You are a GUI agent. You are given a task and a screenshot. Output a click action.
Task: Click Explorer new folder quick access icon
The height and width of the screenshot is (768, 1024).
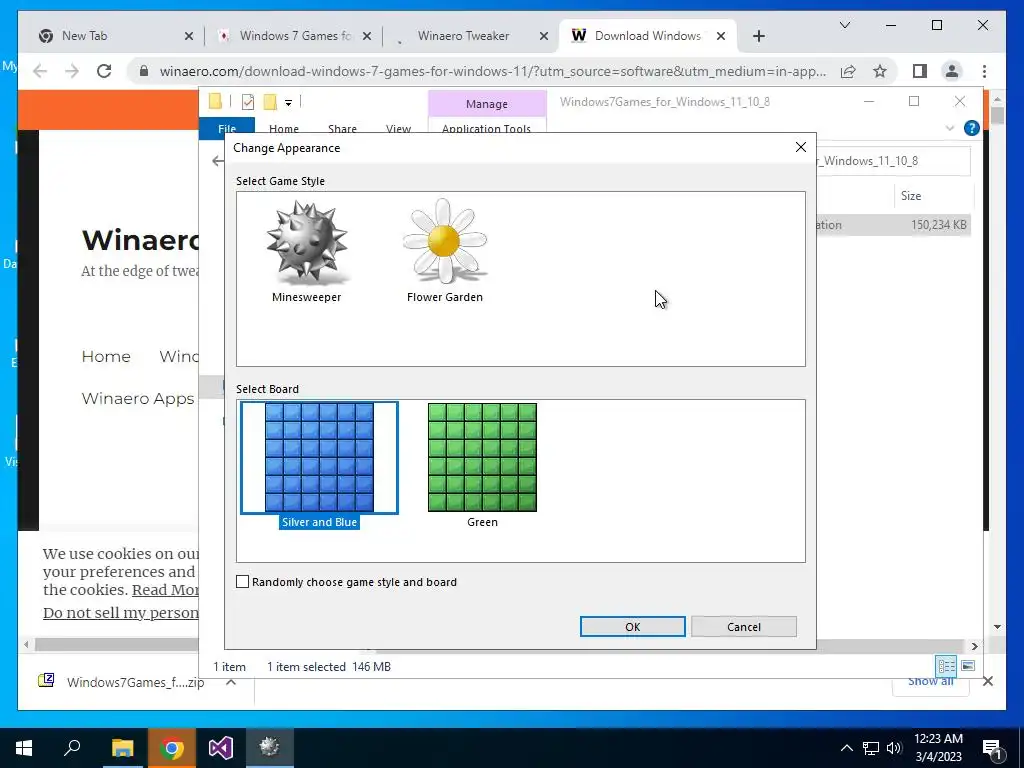point(270,102)
